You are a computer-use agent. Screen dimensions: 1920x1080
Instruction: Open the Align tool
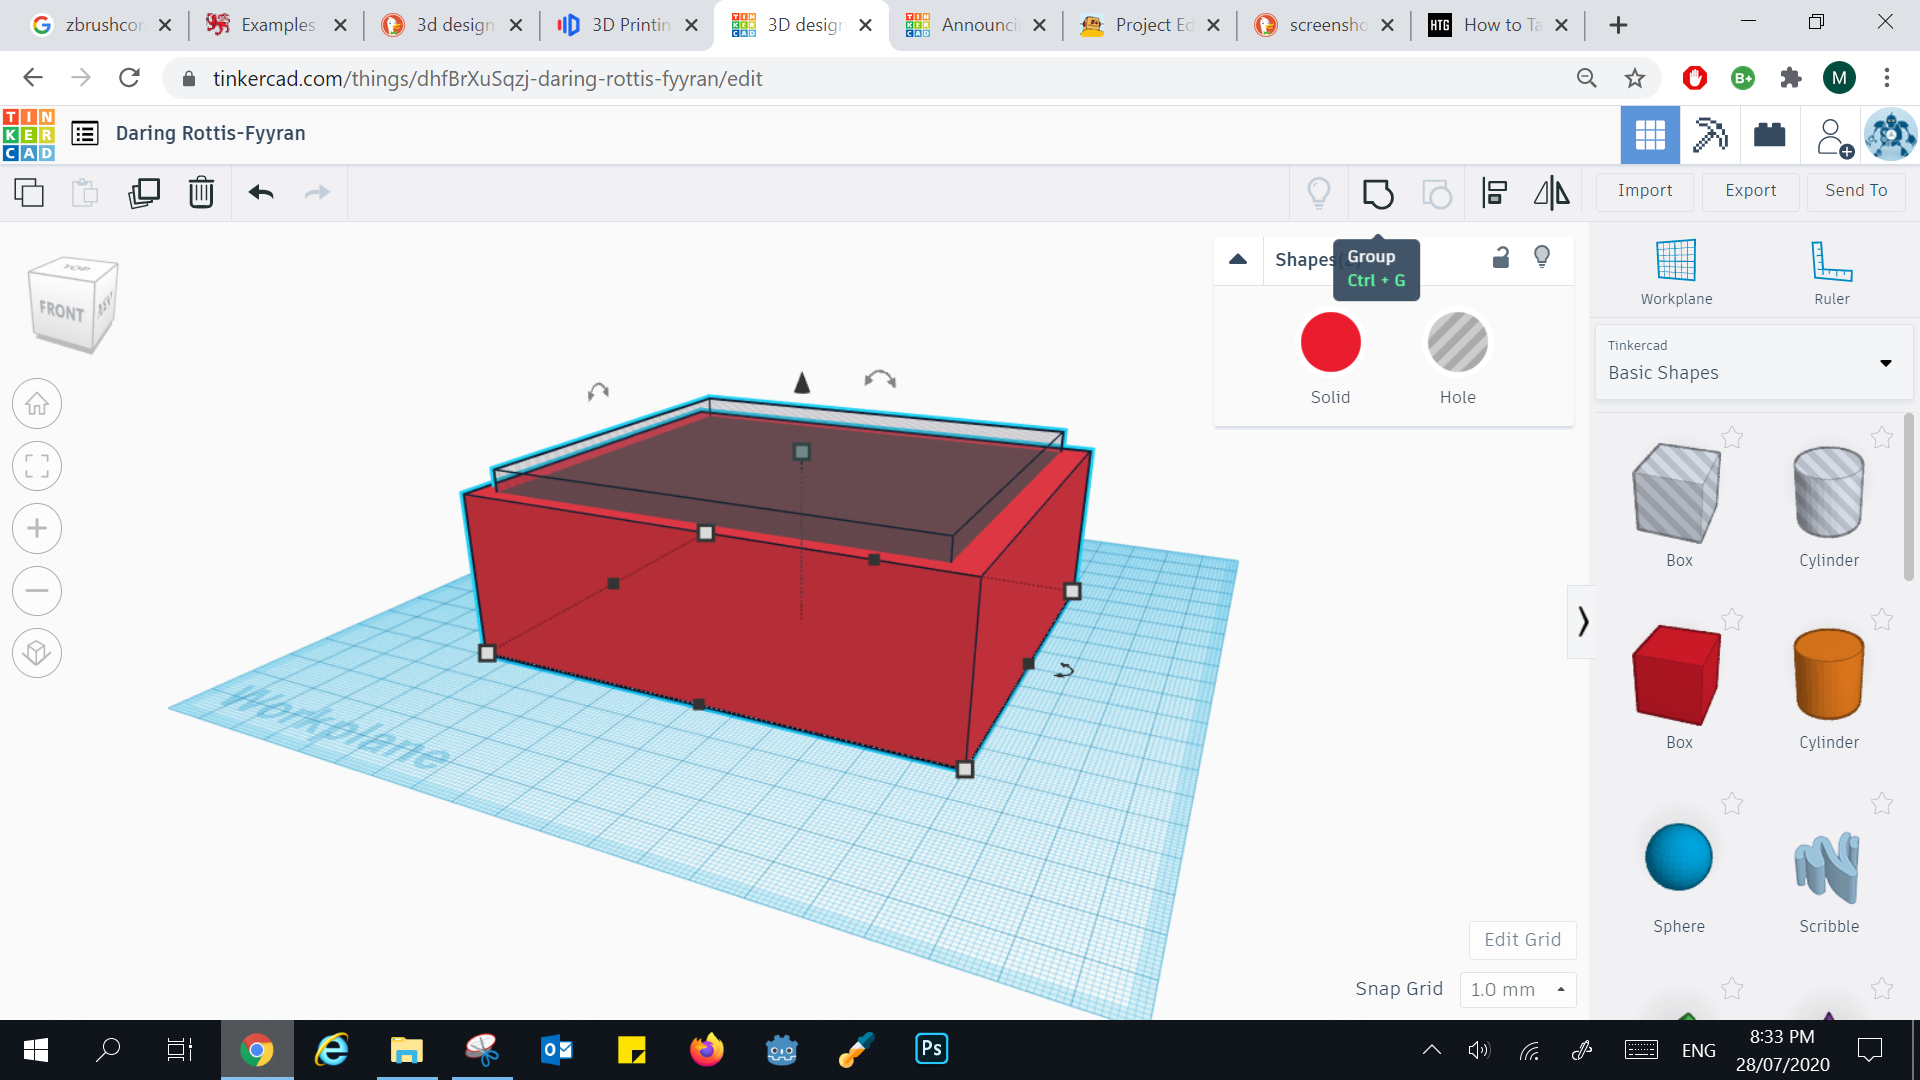[1494, 193]
